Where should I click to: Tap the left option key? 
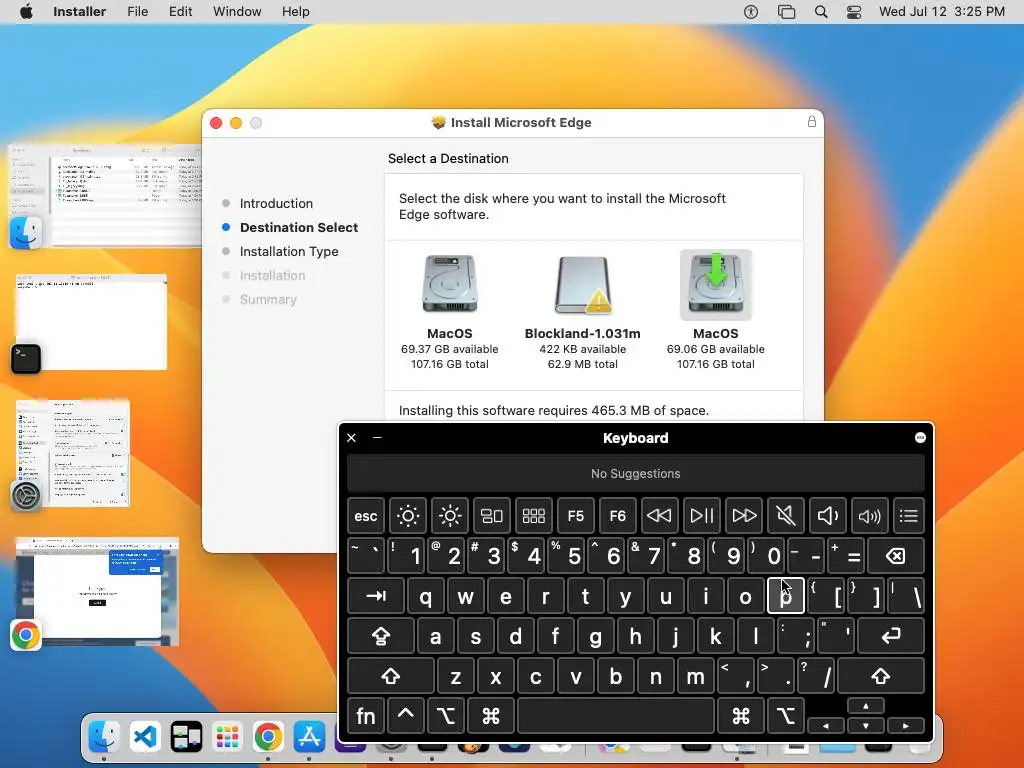(445, 716)
